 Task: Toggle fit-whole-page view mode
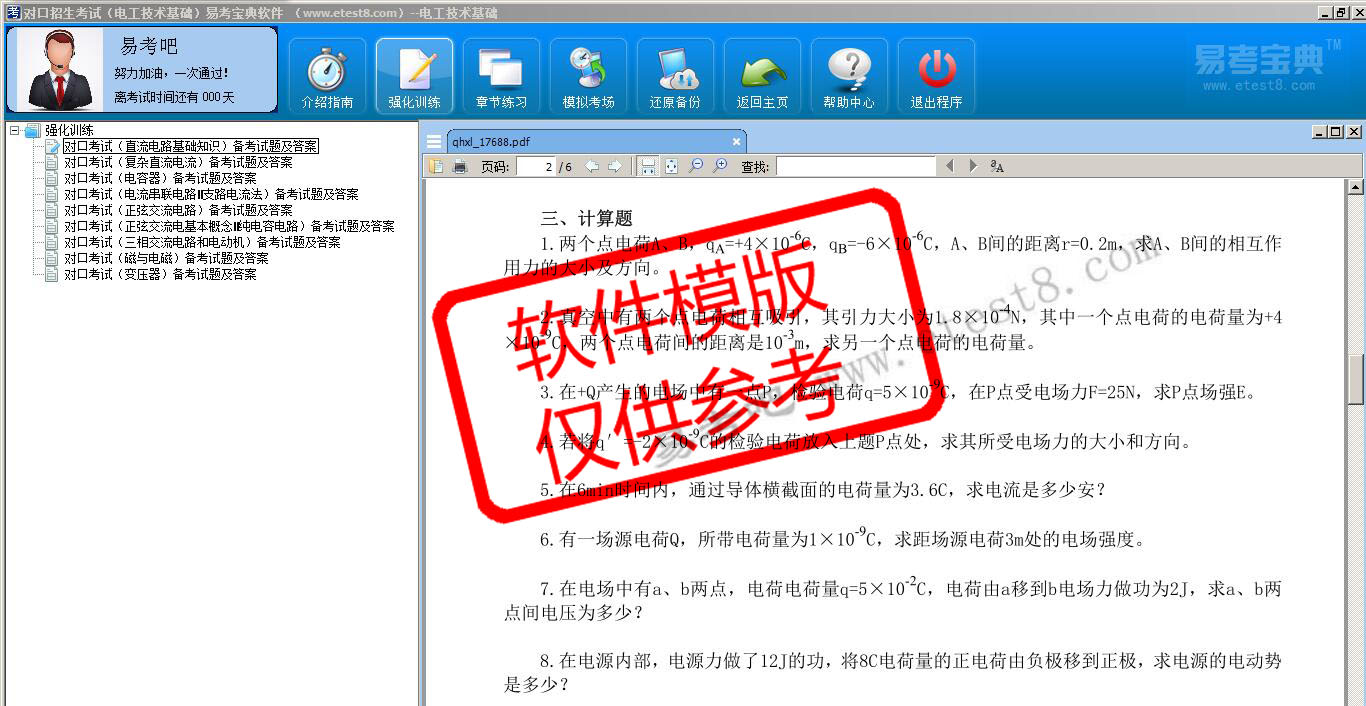pyautogui.click(x=672, y=166)
